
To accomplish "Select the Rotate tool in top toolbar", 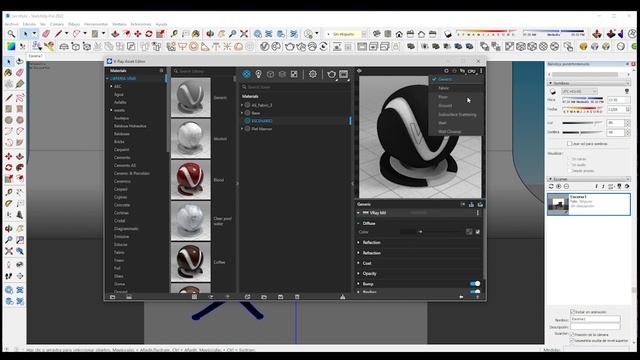I will coord(149,34).
